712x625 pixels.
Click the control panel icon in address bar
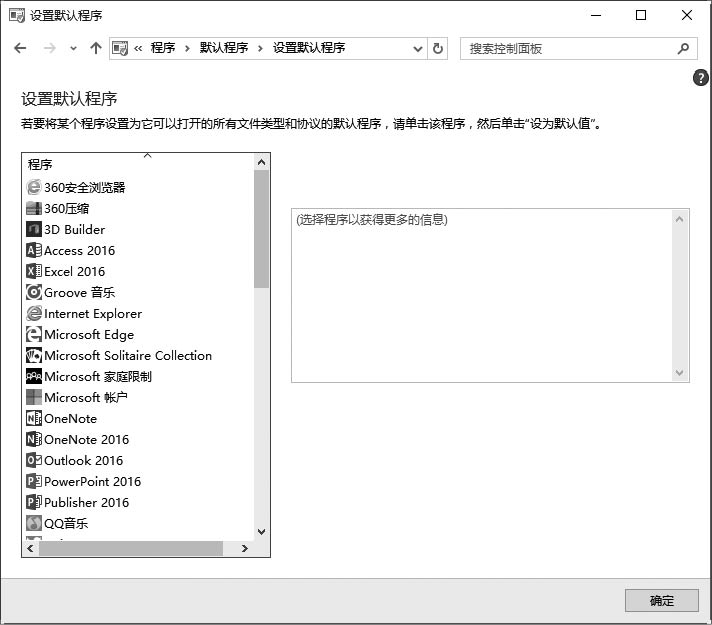pyautogui.click(x=120, y=48)
